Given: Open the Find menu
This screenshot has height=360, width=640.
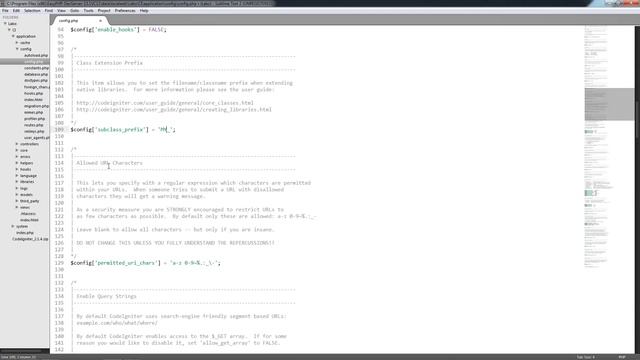Looking at the screenshot, I should [49, 11].
